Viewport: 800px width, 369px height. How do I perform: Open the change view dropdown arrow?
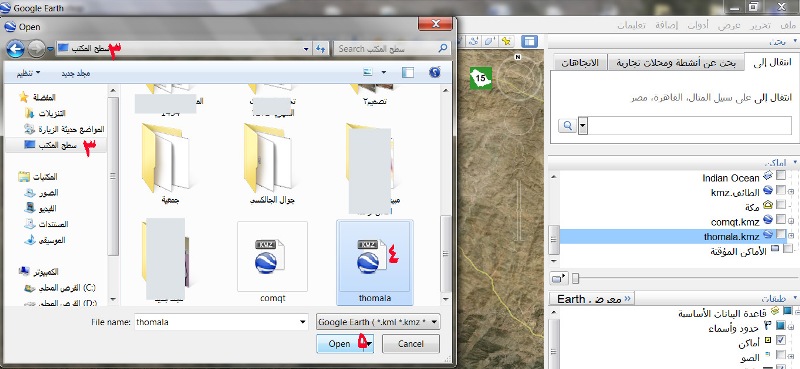pos(384,72)
